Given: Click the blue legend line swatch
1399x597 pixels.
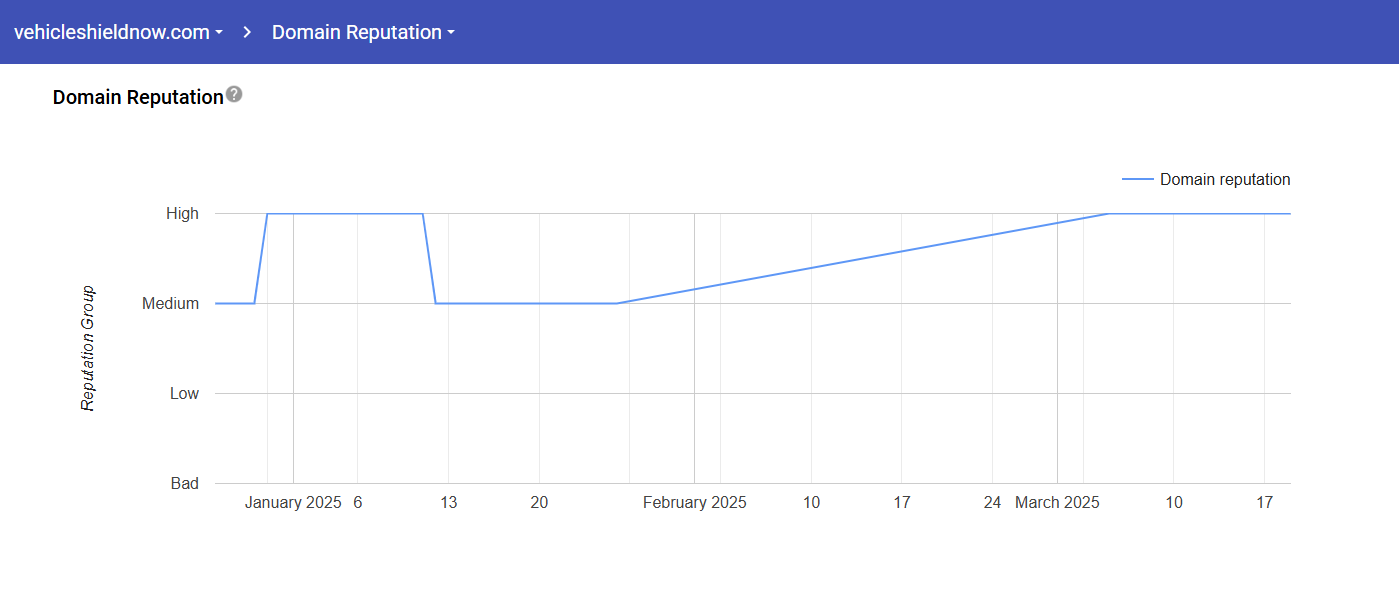Looking at the screenshot, I should pyautogui.click(x=1137, y=180).
